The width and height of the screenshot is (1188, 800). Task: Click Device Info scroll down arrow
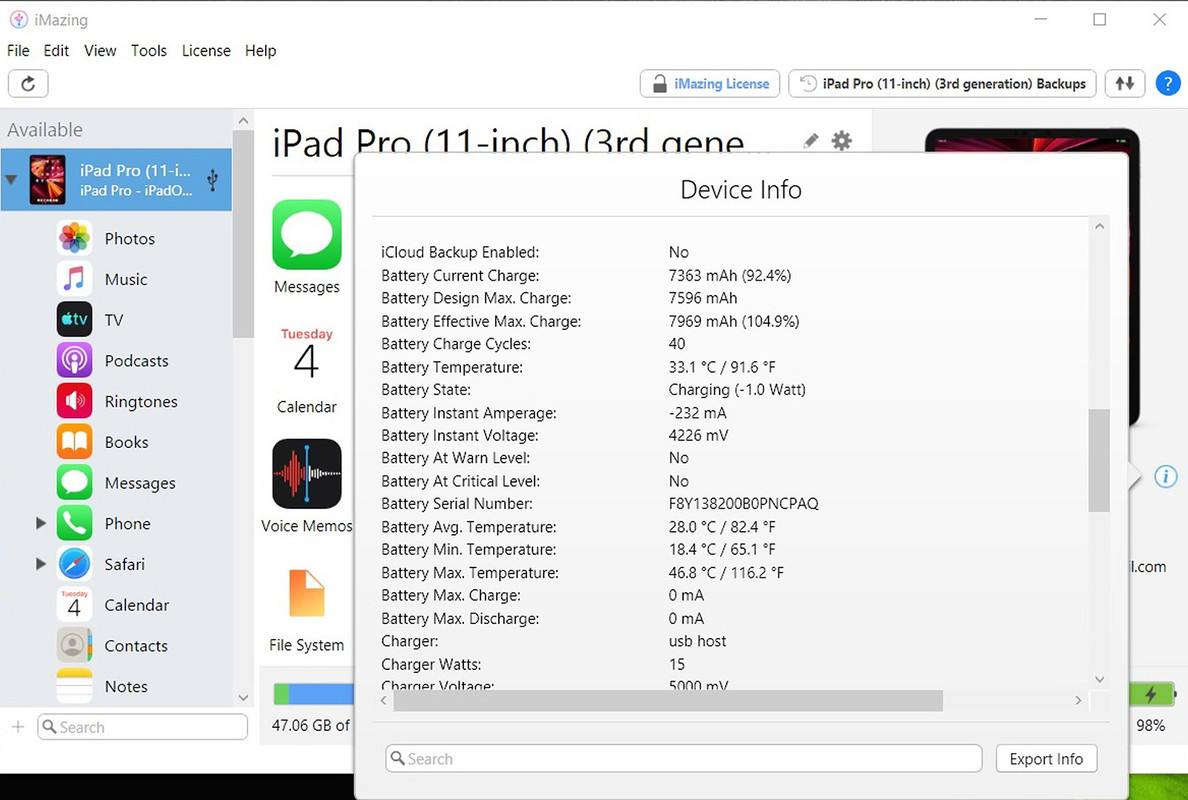click(x=1099, y=680)
